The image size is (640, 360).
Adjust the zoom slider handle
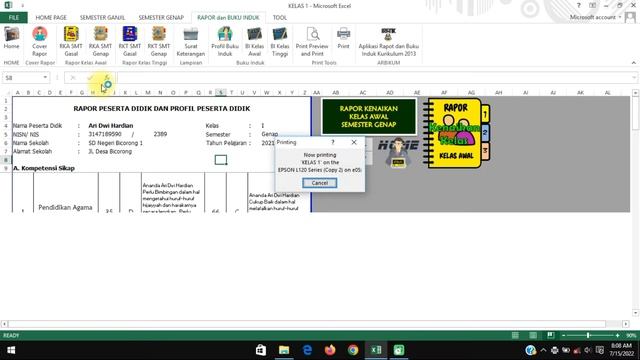click(x=588, y=335)
